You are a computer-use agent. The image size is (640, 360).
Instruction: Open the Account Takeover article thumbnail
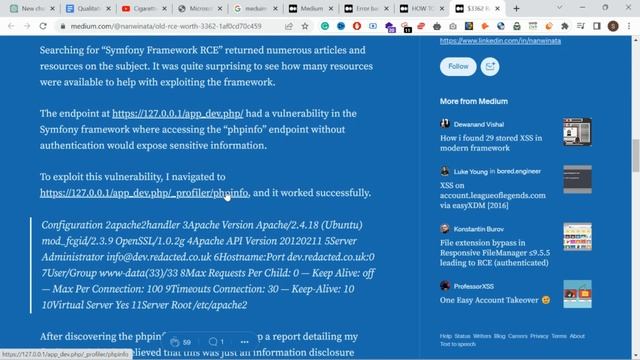click(x=577, y=294)
